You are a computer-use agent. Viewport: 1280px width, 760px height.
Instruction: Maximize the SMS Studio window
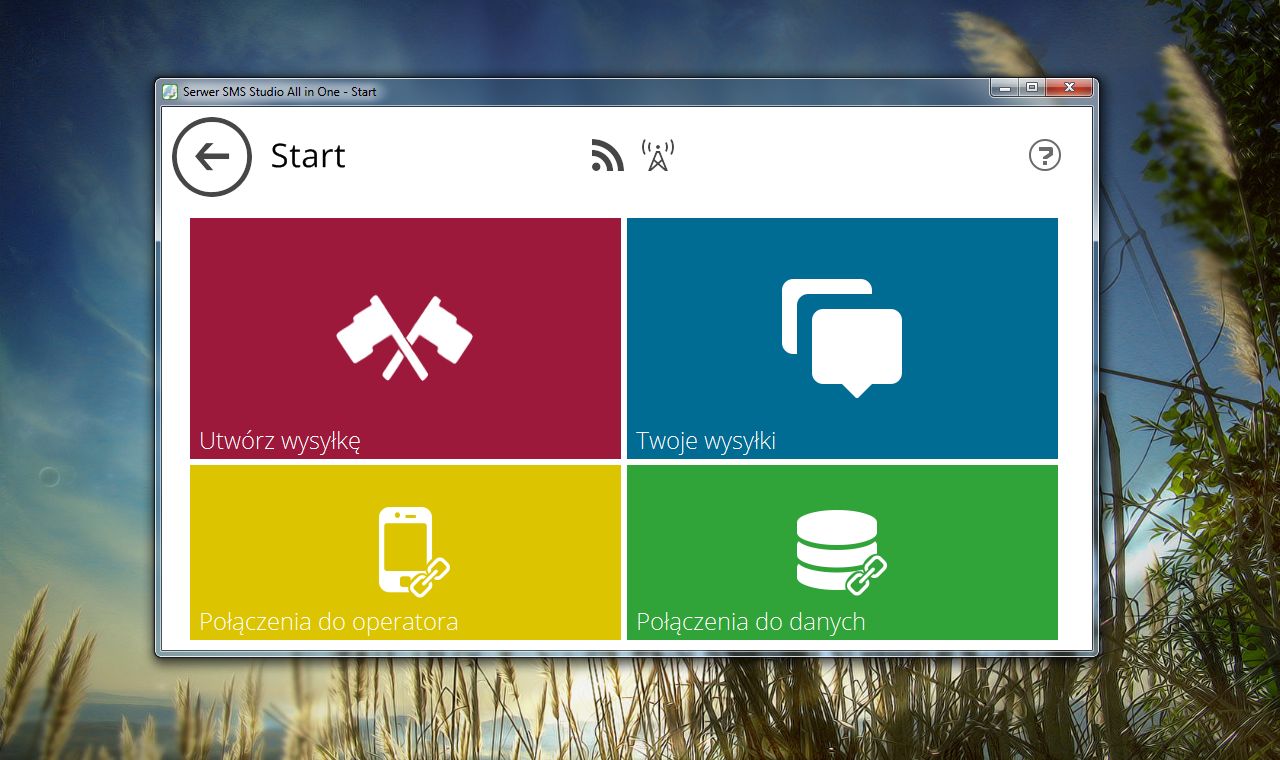(1031, 87)
